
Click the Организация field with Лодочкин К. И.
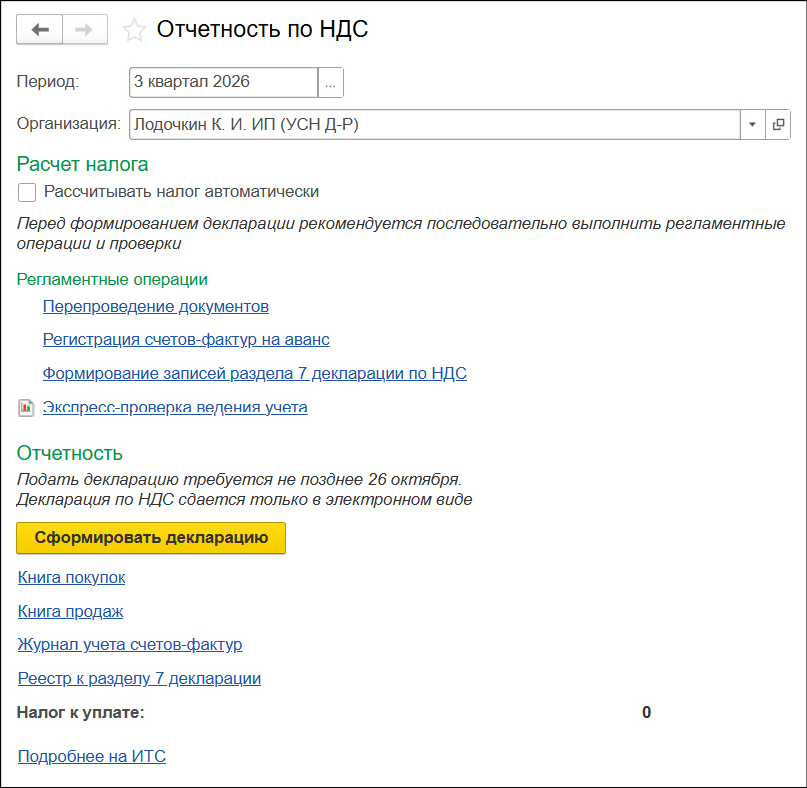click(434, 124)
